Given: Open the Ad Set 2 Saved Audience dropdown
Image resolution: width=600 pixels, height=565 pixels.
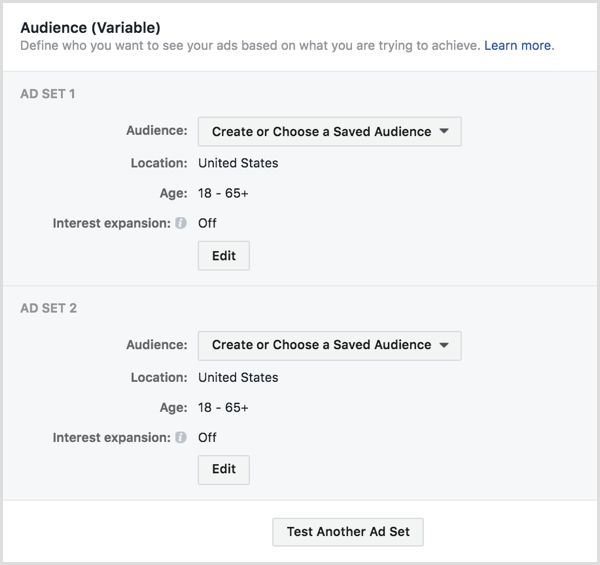Looking at the screenshot, I should [x=329, y=346].
